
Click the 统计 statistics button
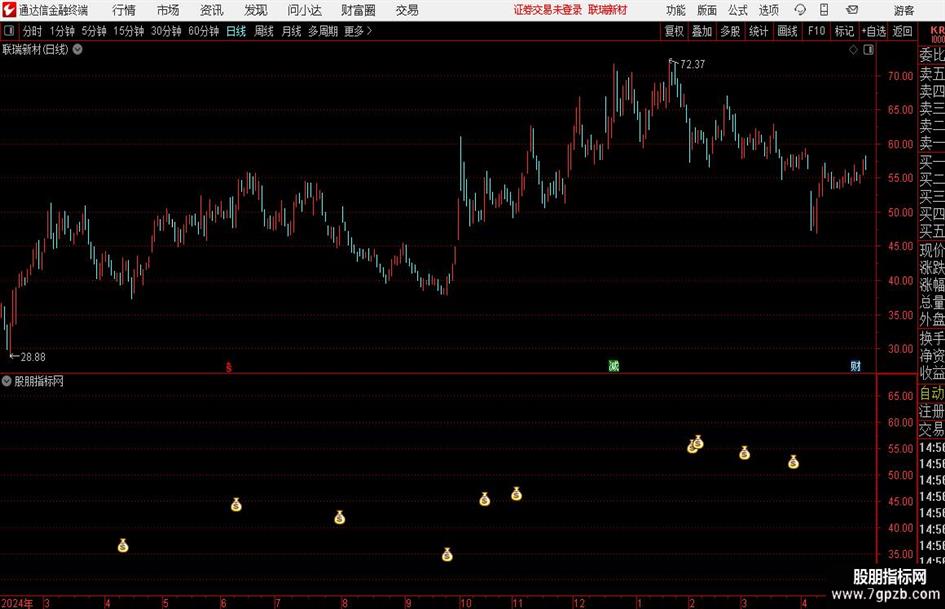click(x=758, y=31)
